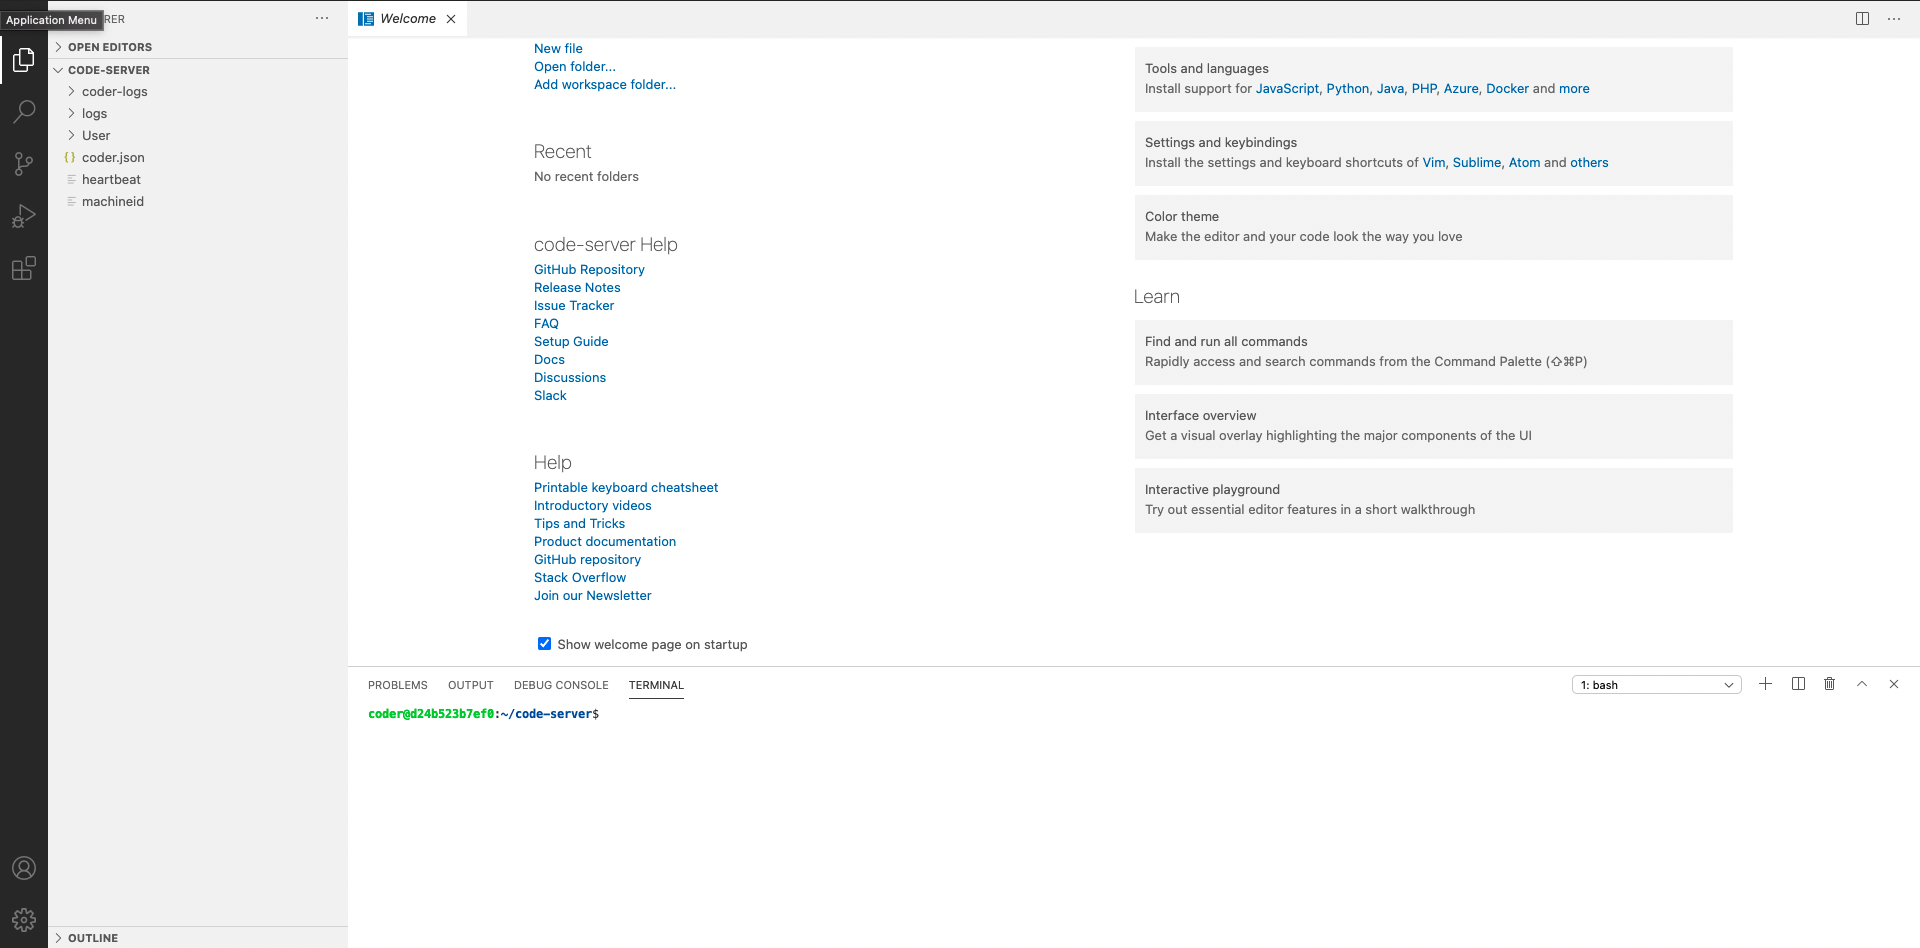This screenshot has height=948, width=1920.
Task: Open the Setup Guide link
Action: pyautogui.click(x=571, y=341)
